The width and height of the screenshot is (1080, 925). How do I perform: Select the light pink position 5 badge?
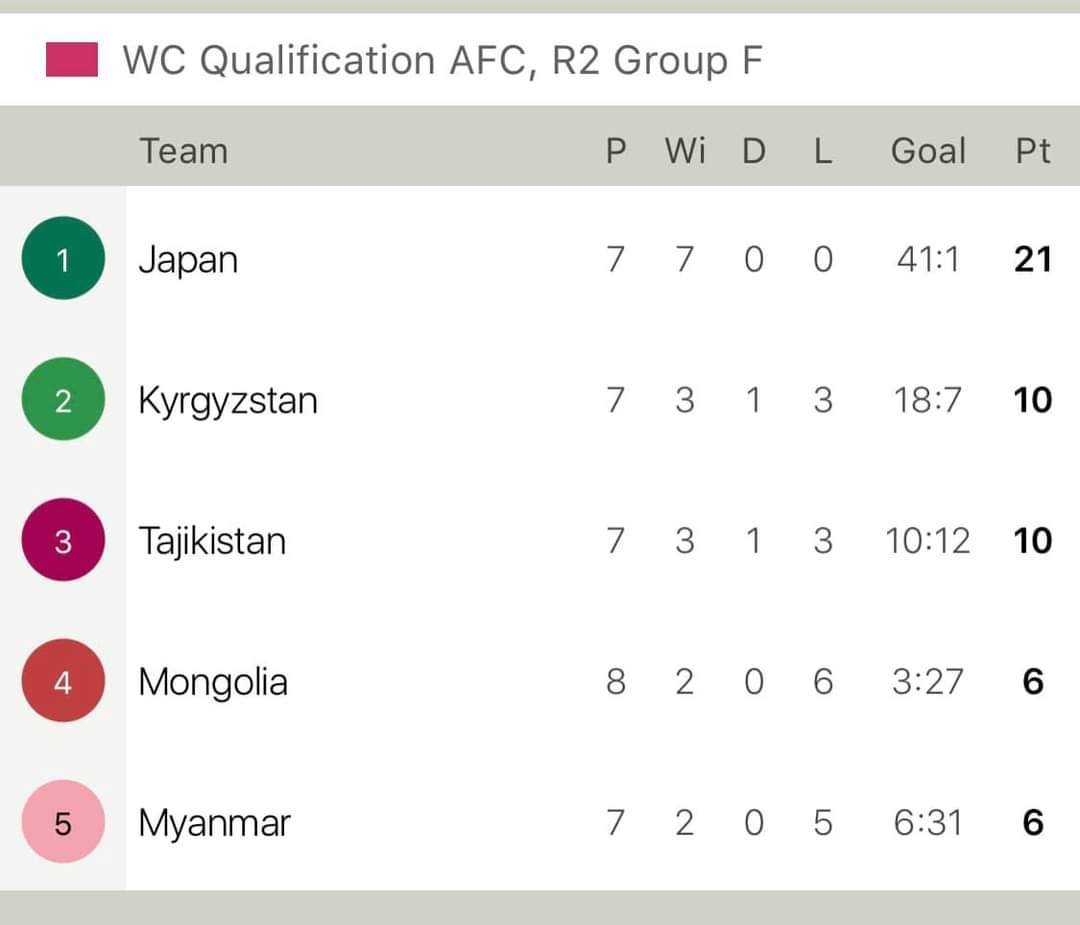coord(63,822)
